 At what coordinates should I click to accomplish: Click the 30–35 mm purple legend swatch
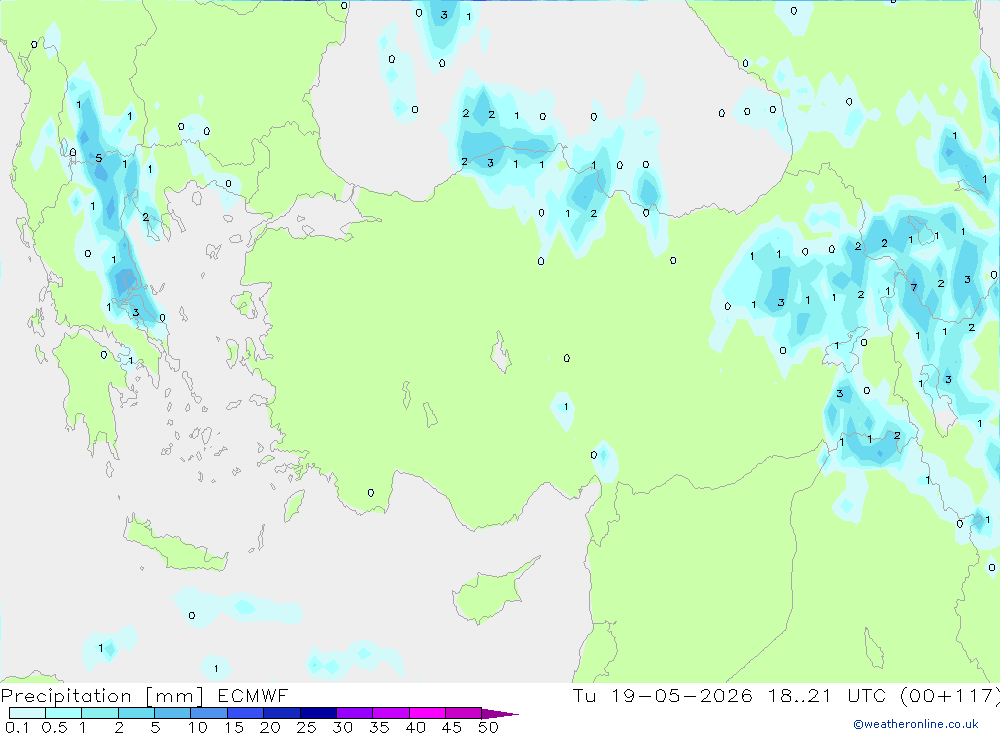coord(354,713)
